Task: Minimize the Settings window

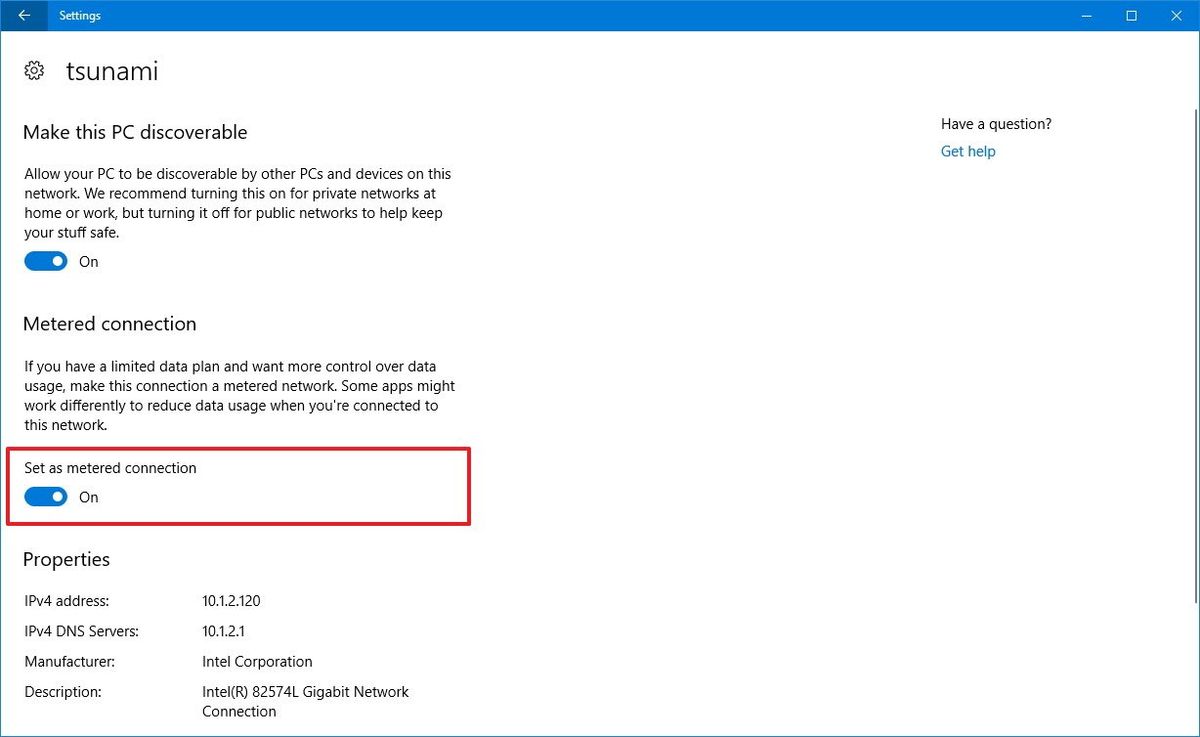Action: coord(1086,15)
